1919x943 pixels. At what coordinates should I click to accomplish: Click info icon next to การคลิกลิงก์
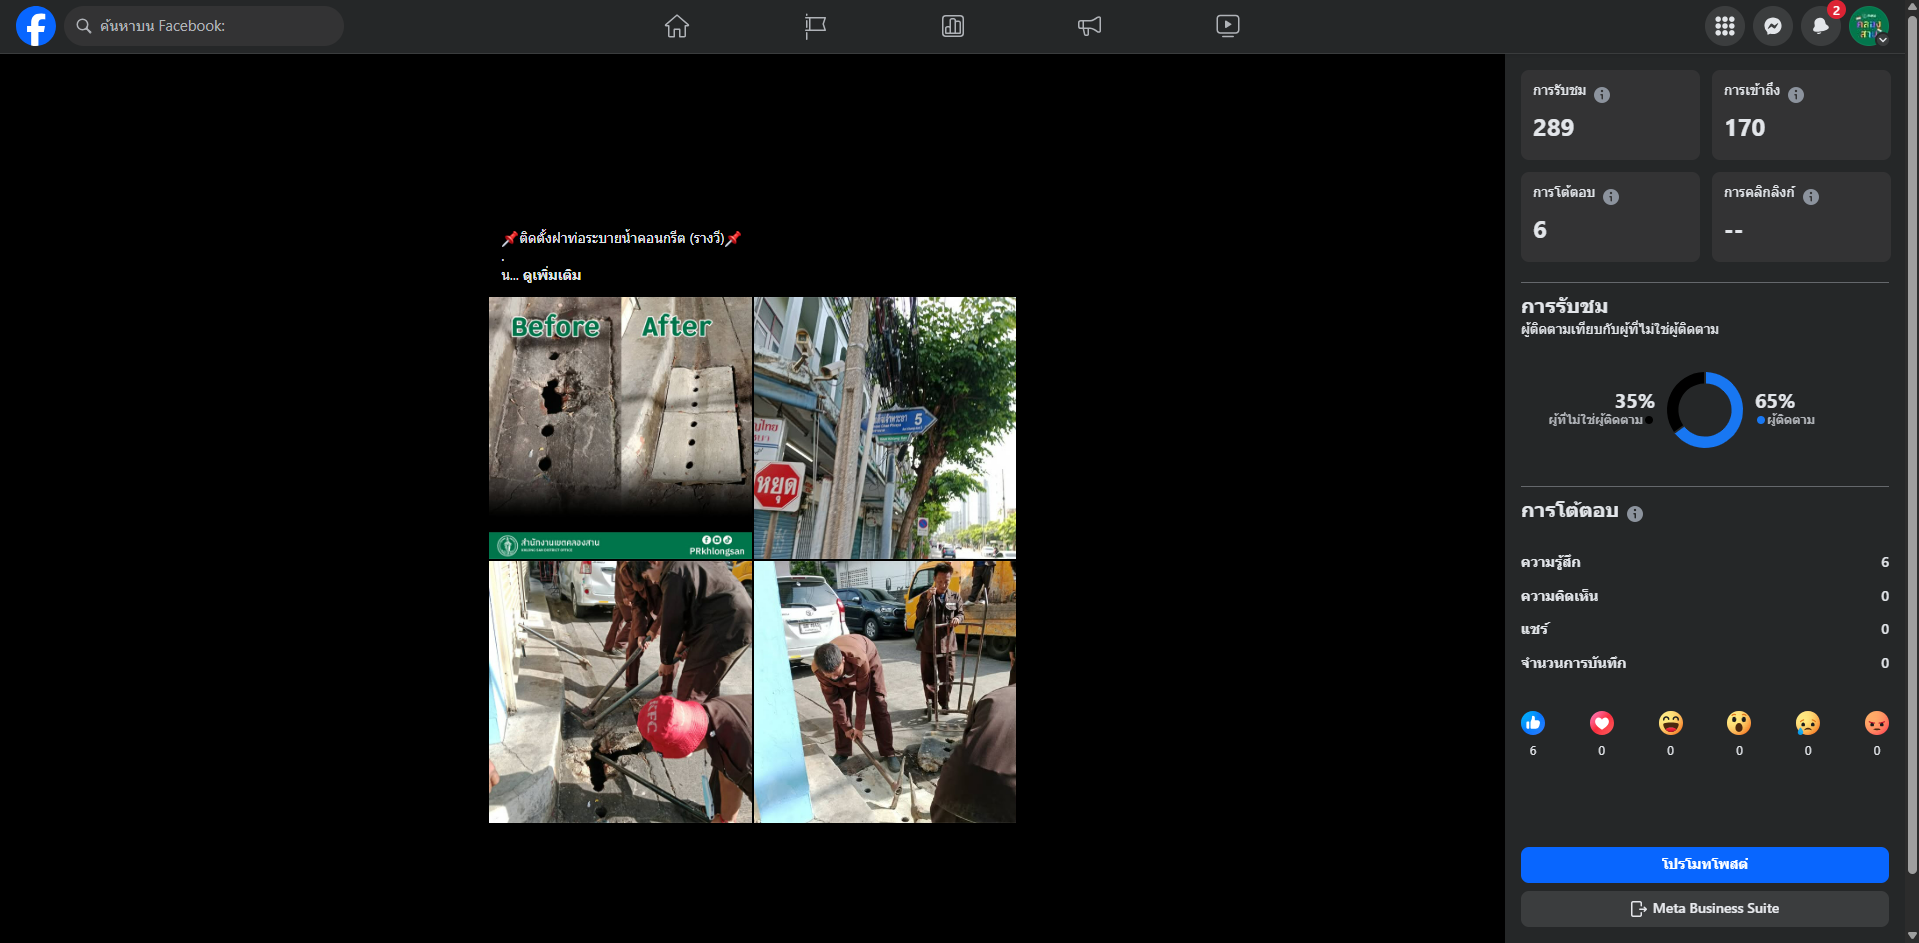coord(1811,197)
